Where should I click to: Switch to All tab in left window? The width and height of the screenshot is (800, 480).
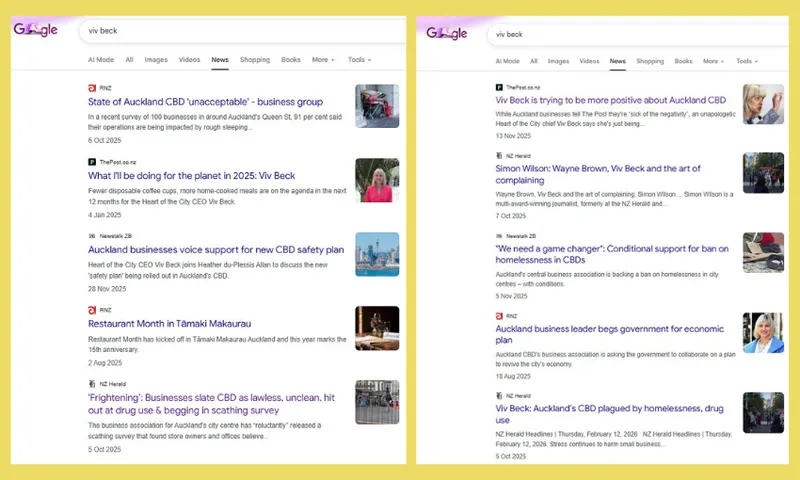(130, 60)
